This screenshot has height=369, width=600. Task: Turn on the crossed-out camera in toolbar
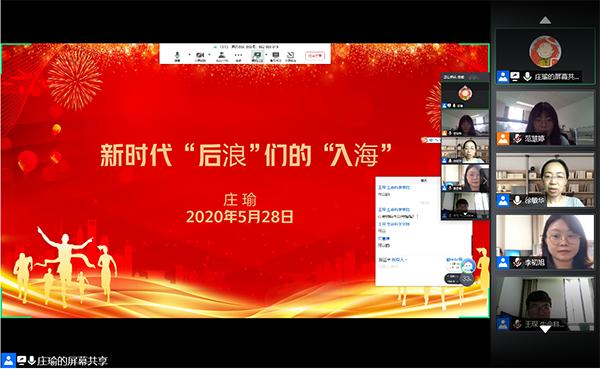[x=200, y=56]
